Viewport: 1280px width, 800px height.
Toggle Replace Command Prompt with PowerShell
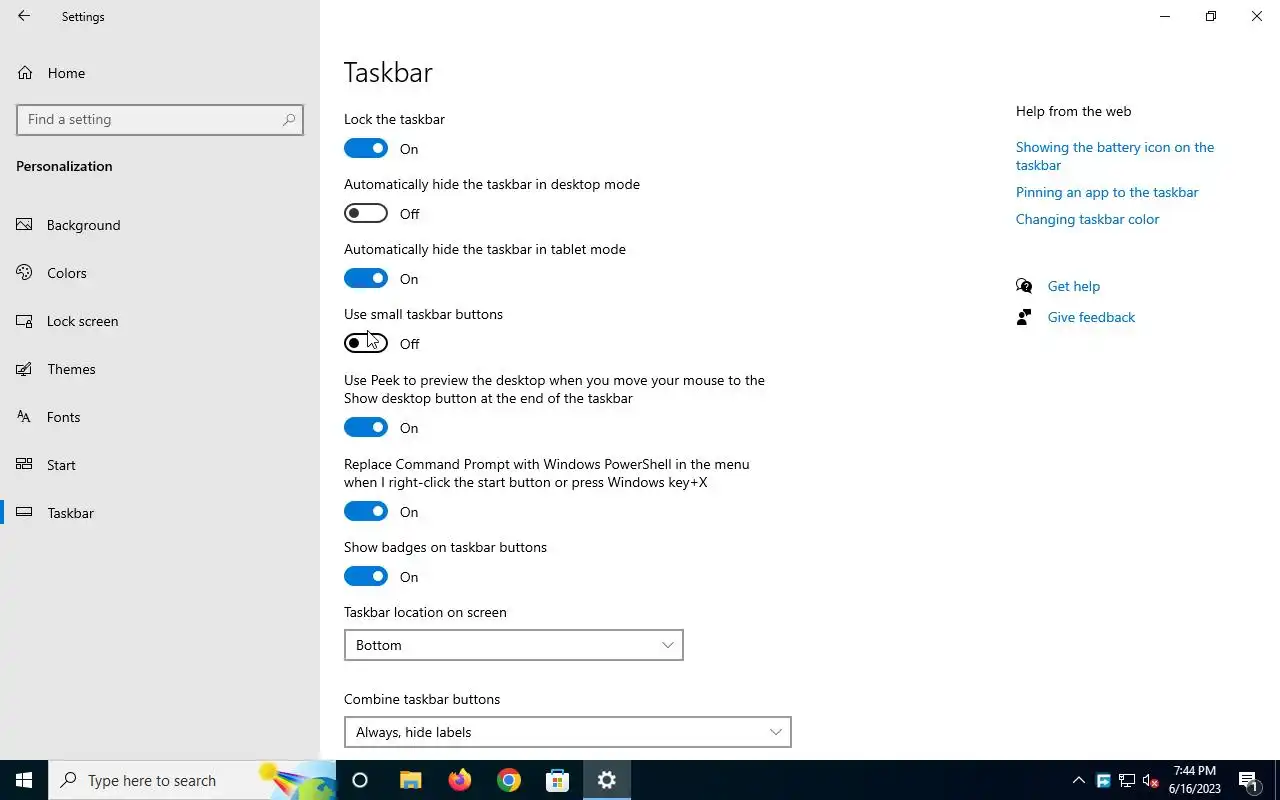point(366,511)
